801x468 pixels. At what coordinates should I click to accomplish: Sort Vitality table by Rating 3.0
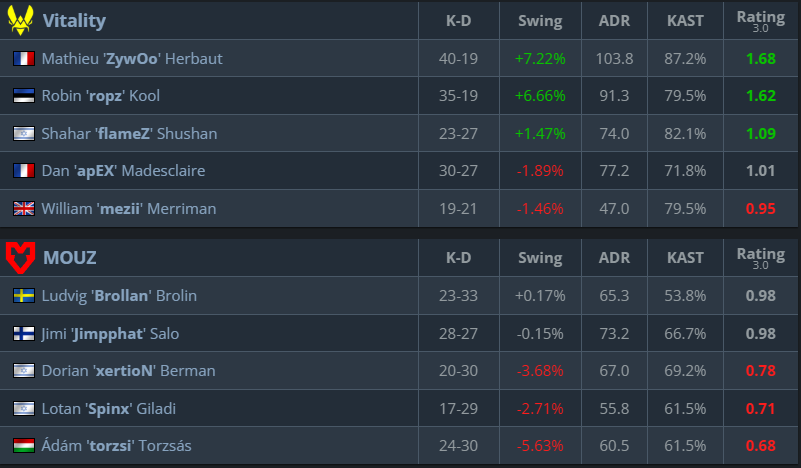[760, 20]
